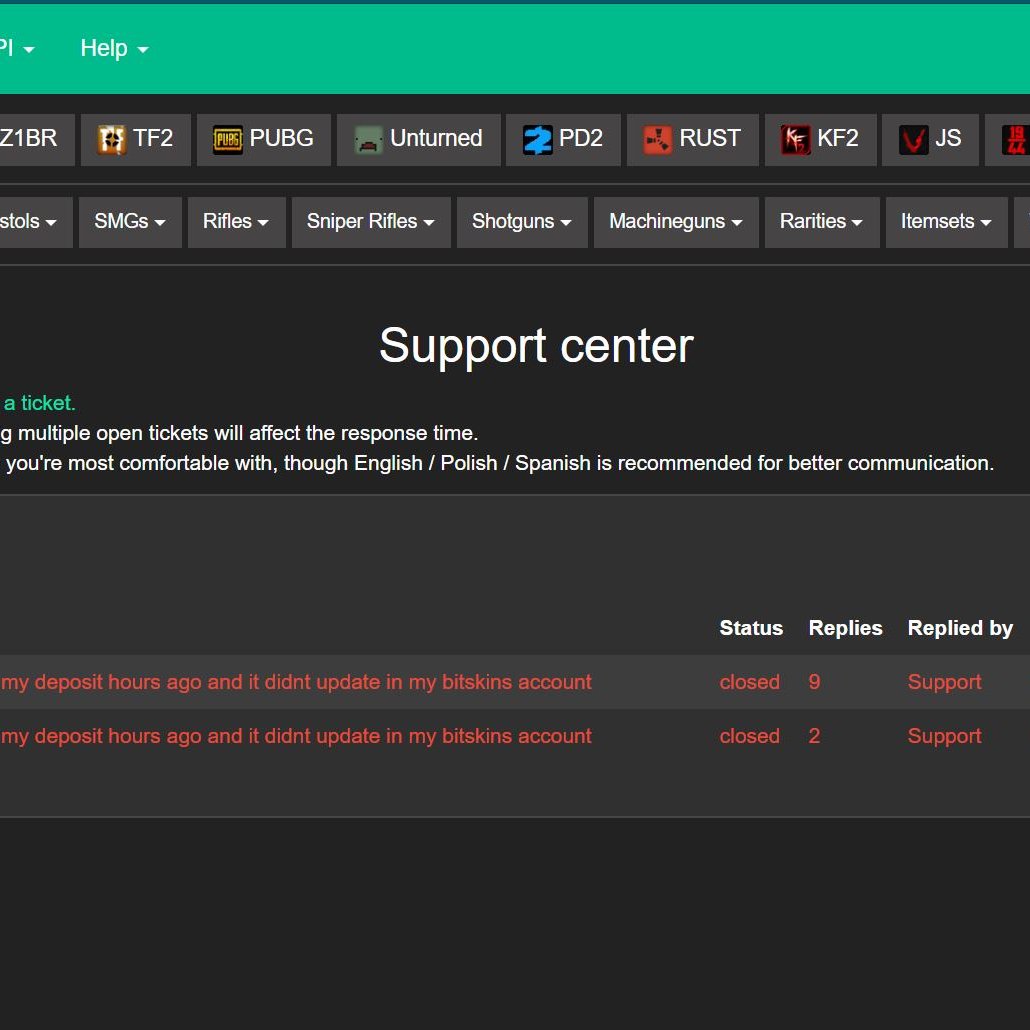Open the Shotguns dropdown
The width and height of the screenshot is (1030, 1030).
(522, 222)
